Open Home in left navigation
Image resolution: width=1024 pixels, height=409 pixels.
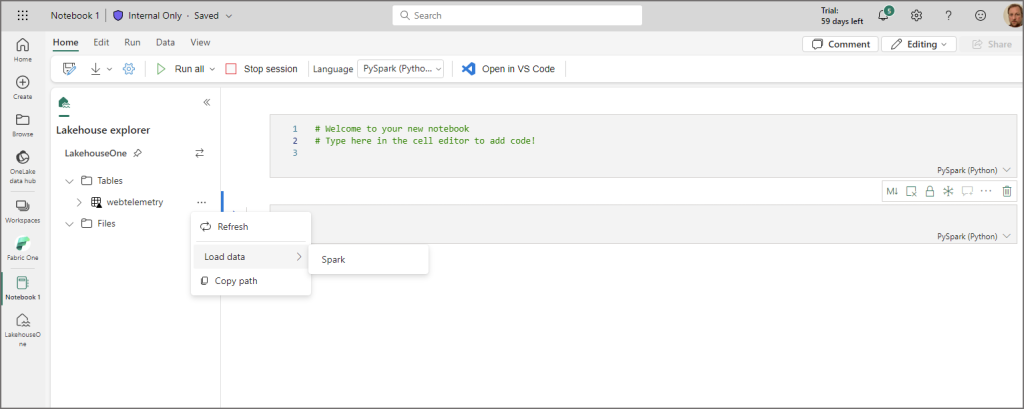click(x=22, y=50)
